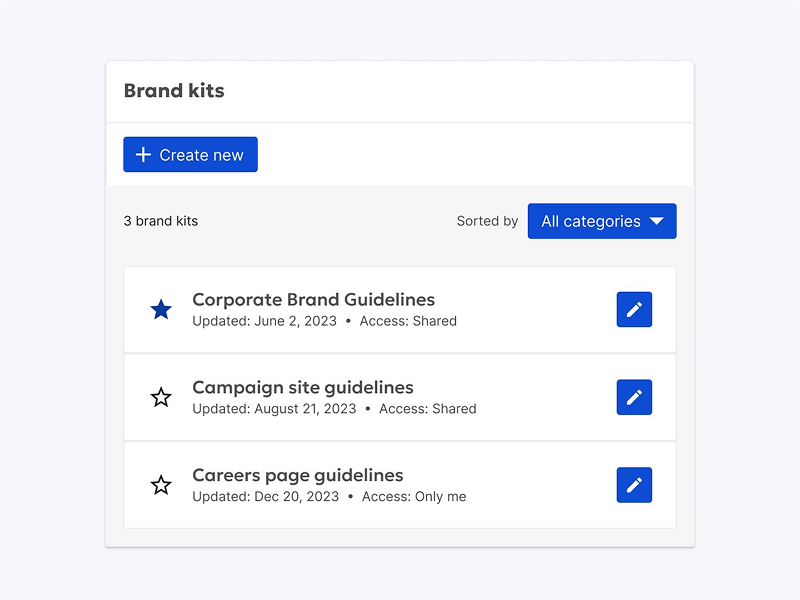Open the editor for Campaign site guidelines

(634, 397)
